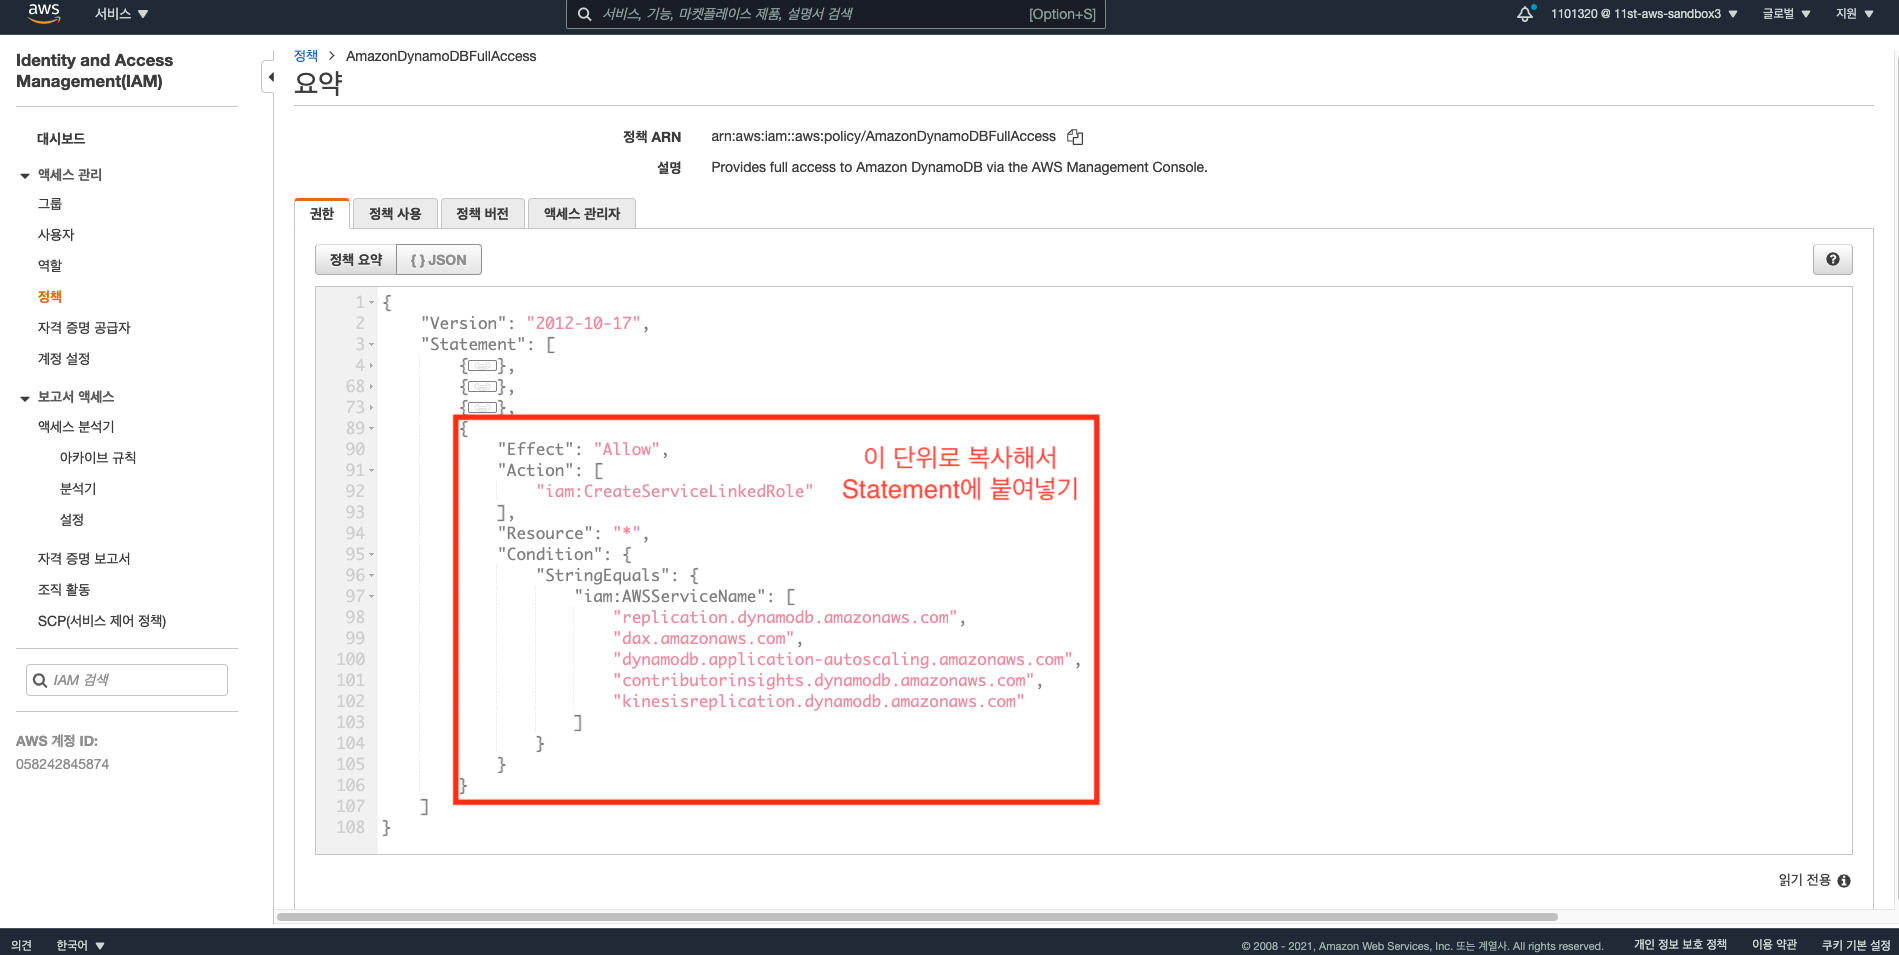1899x955 pixels.
Task: Open 조직 활동 in the sidebar
Action: tap(64, 590)
